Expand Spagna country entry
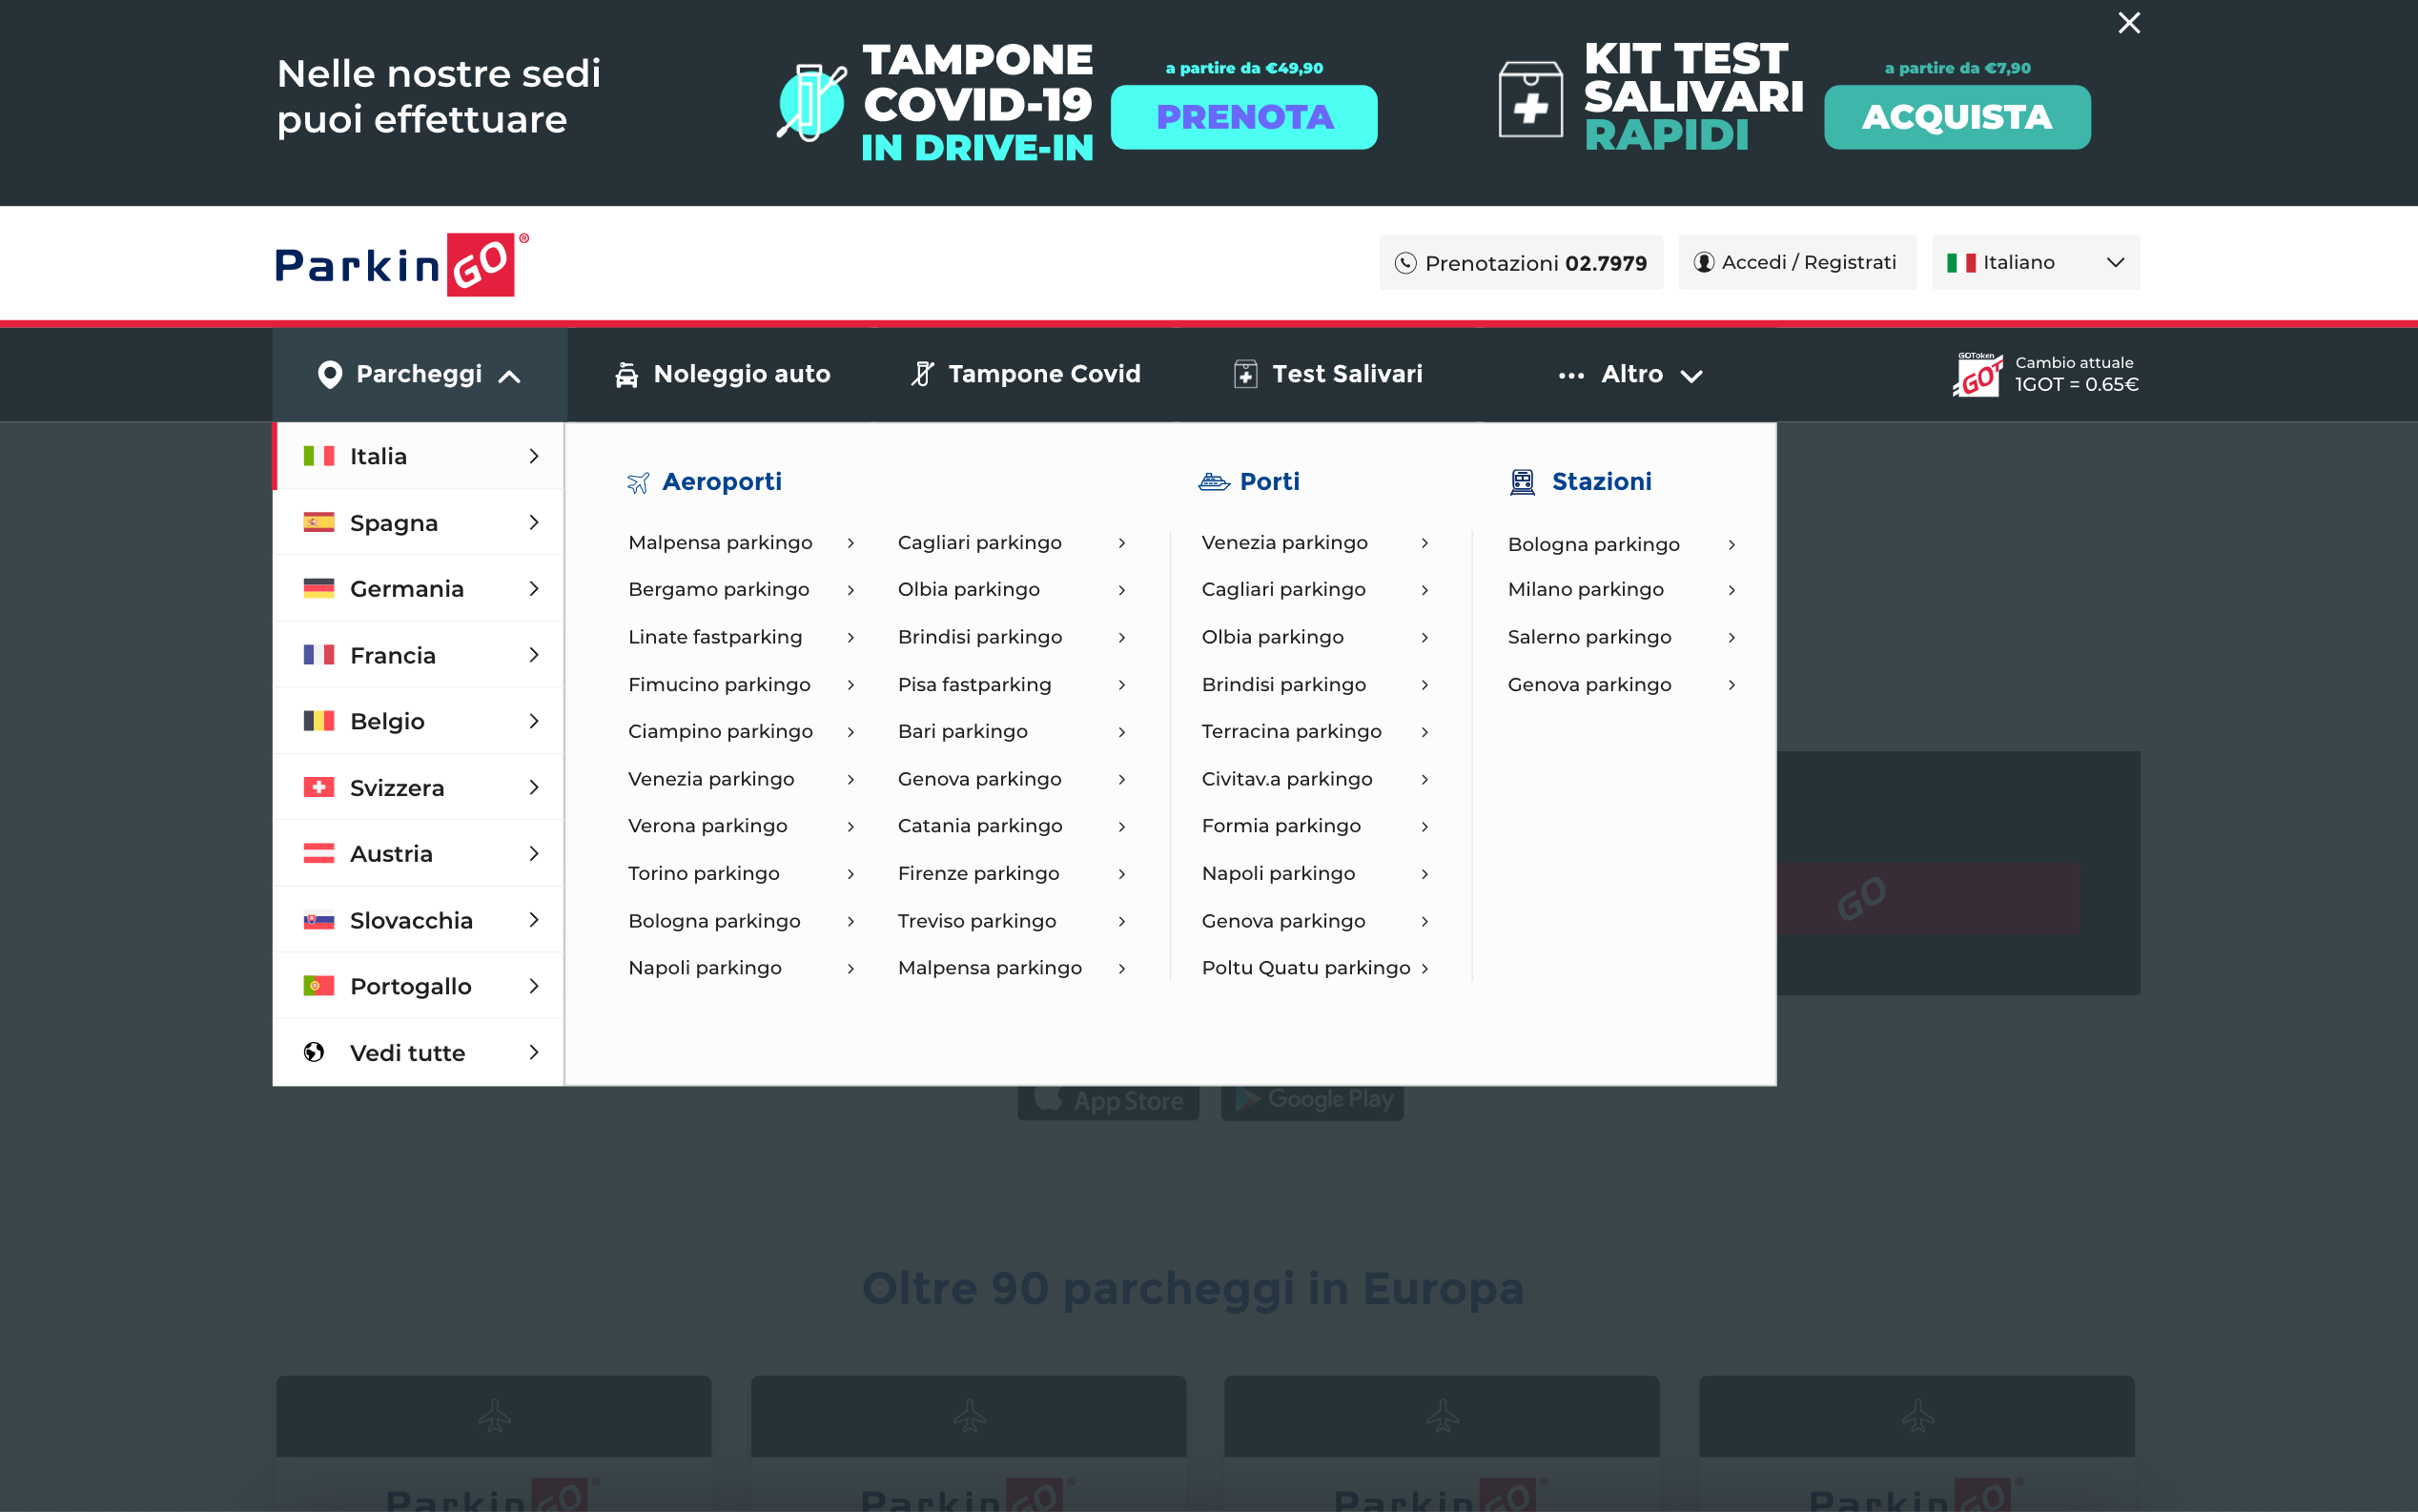 click(419, 522)
